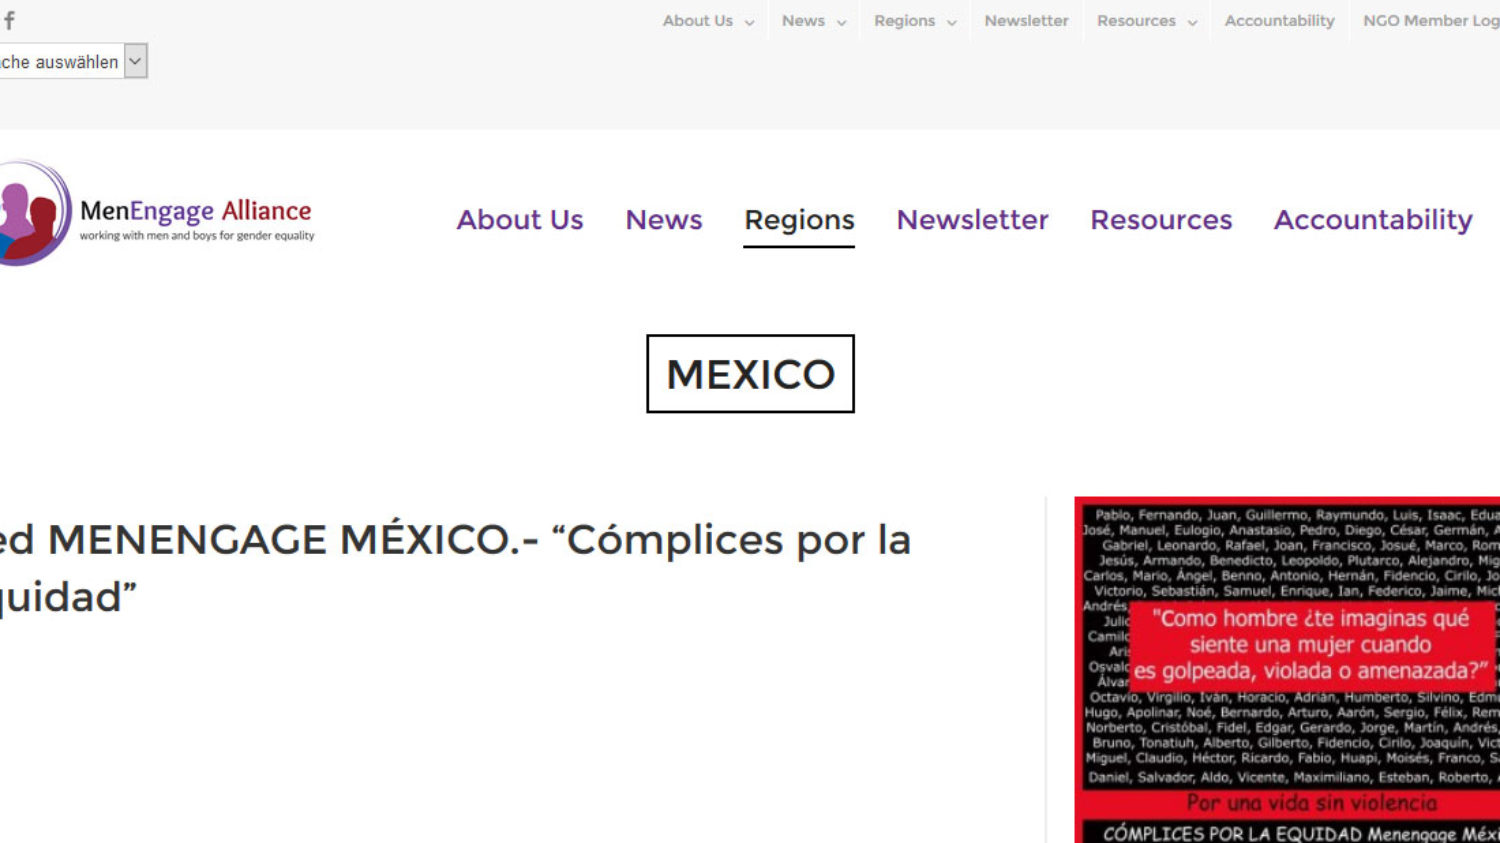This screenshot has height=843, width=1500.
Task: Expand the top bar Resources chevron
Action: 1192,22
